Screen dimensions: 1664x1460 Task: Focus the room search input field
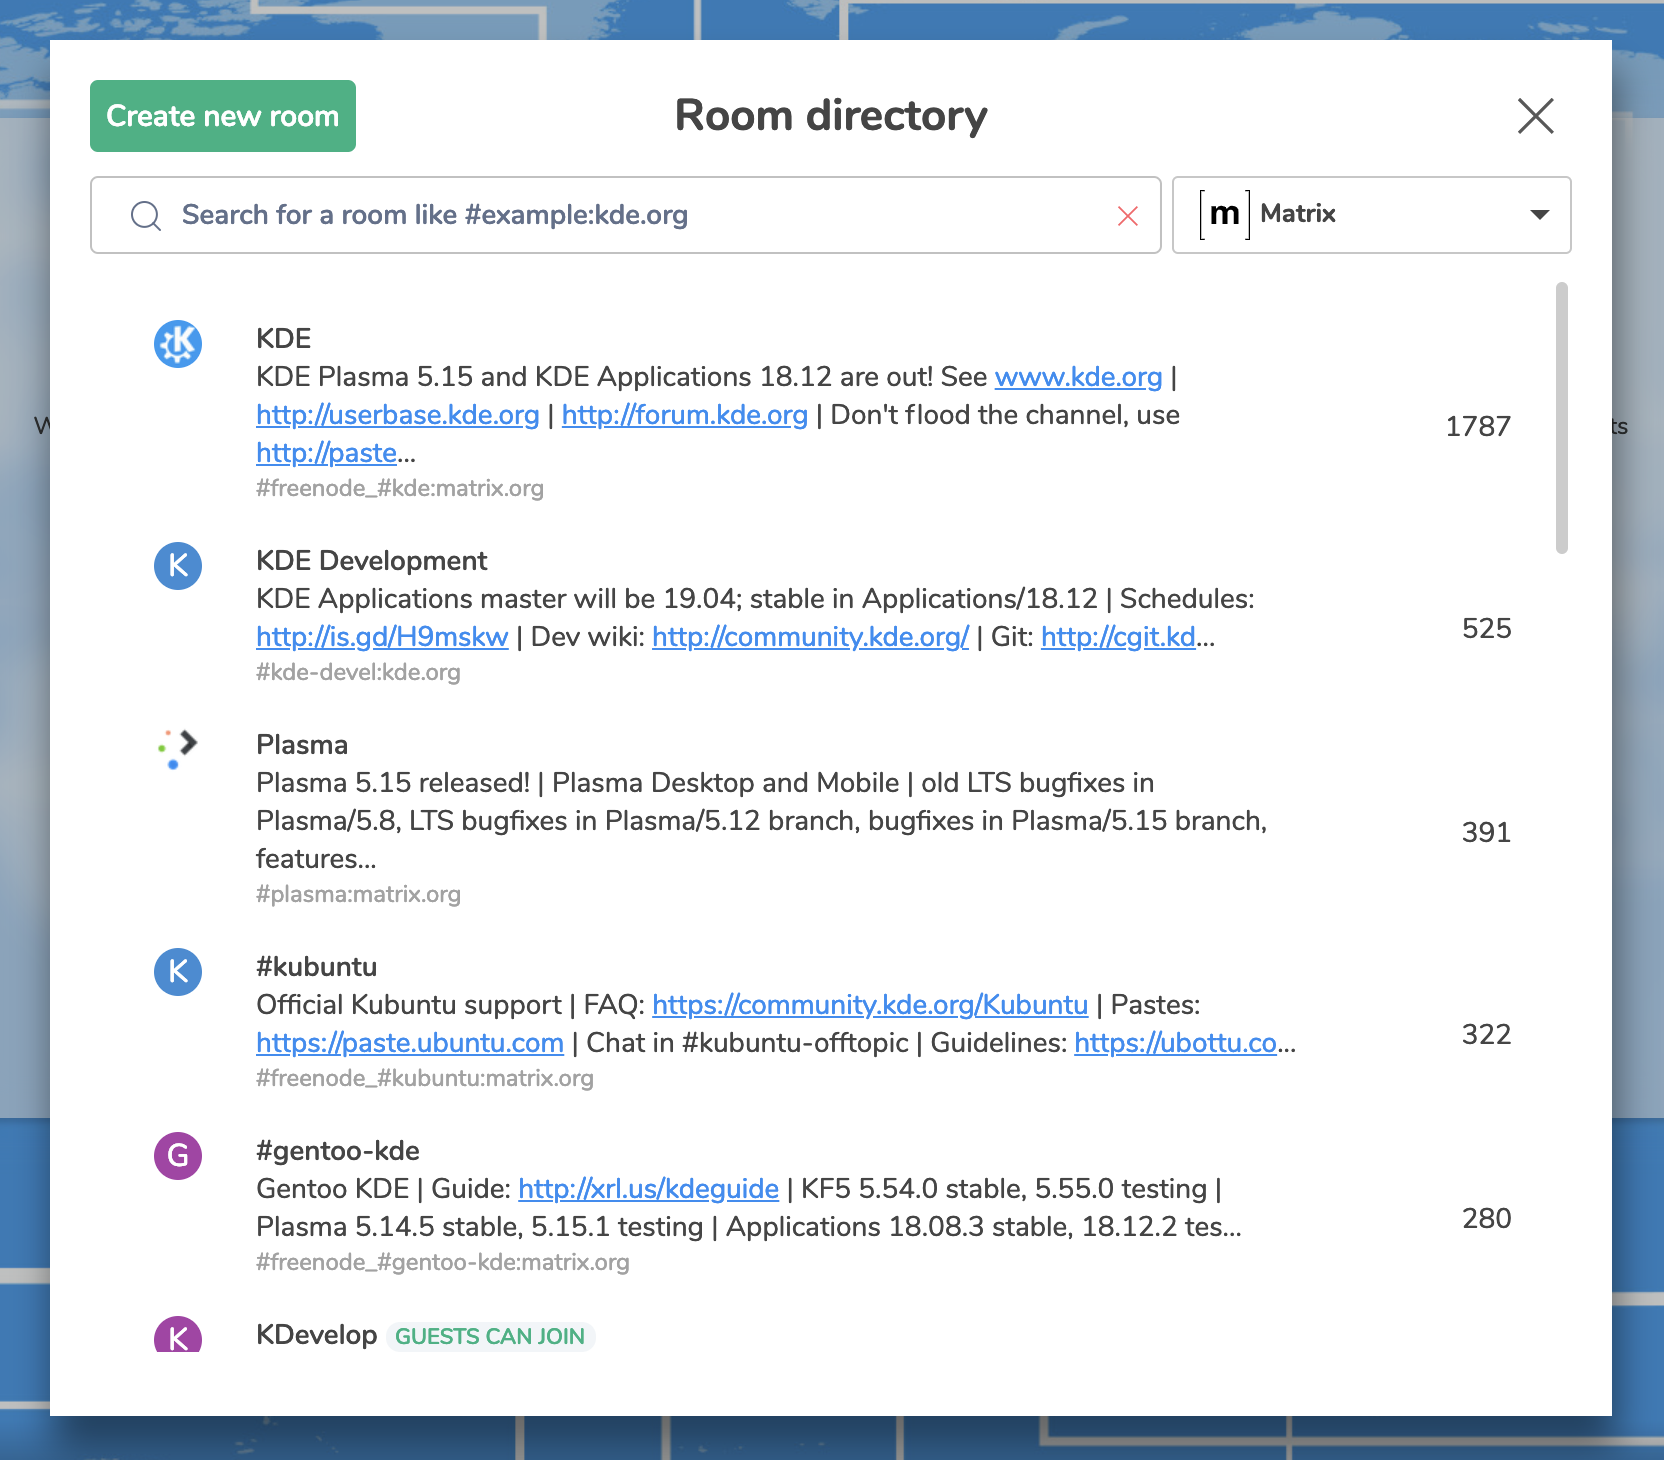pos(640,215)
